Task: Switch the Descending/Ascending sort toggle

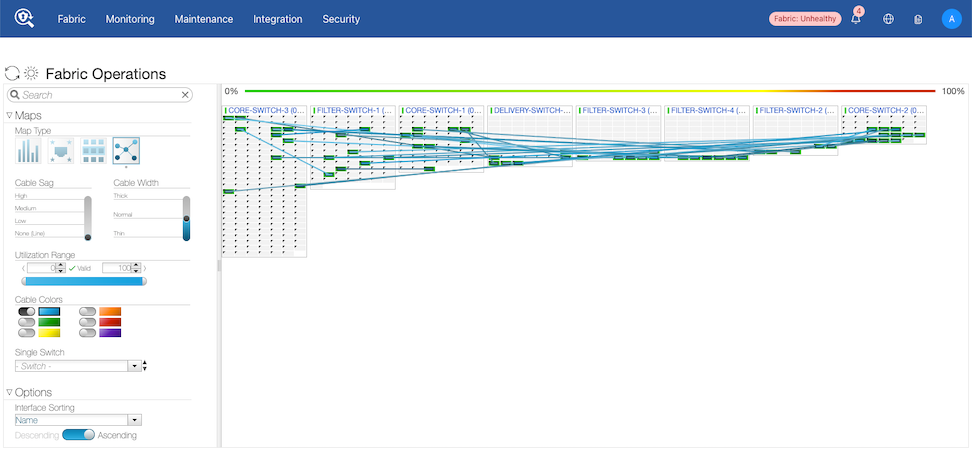Action: (79, 435)
